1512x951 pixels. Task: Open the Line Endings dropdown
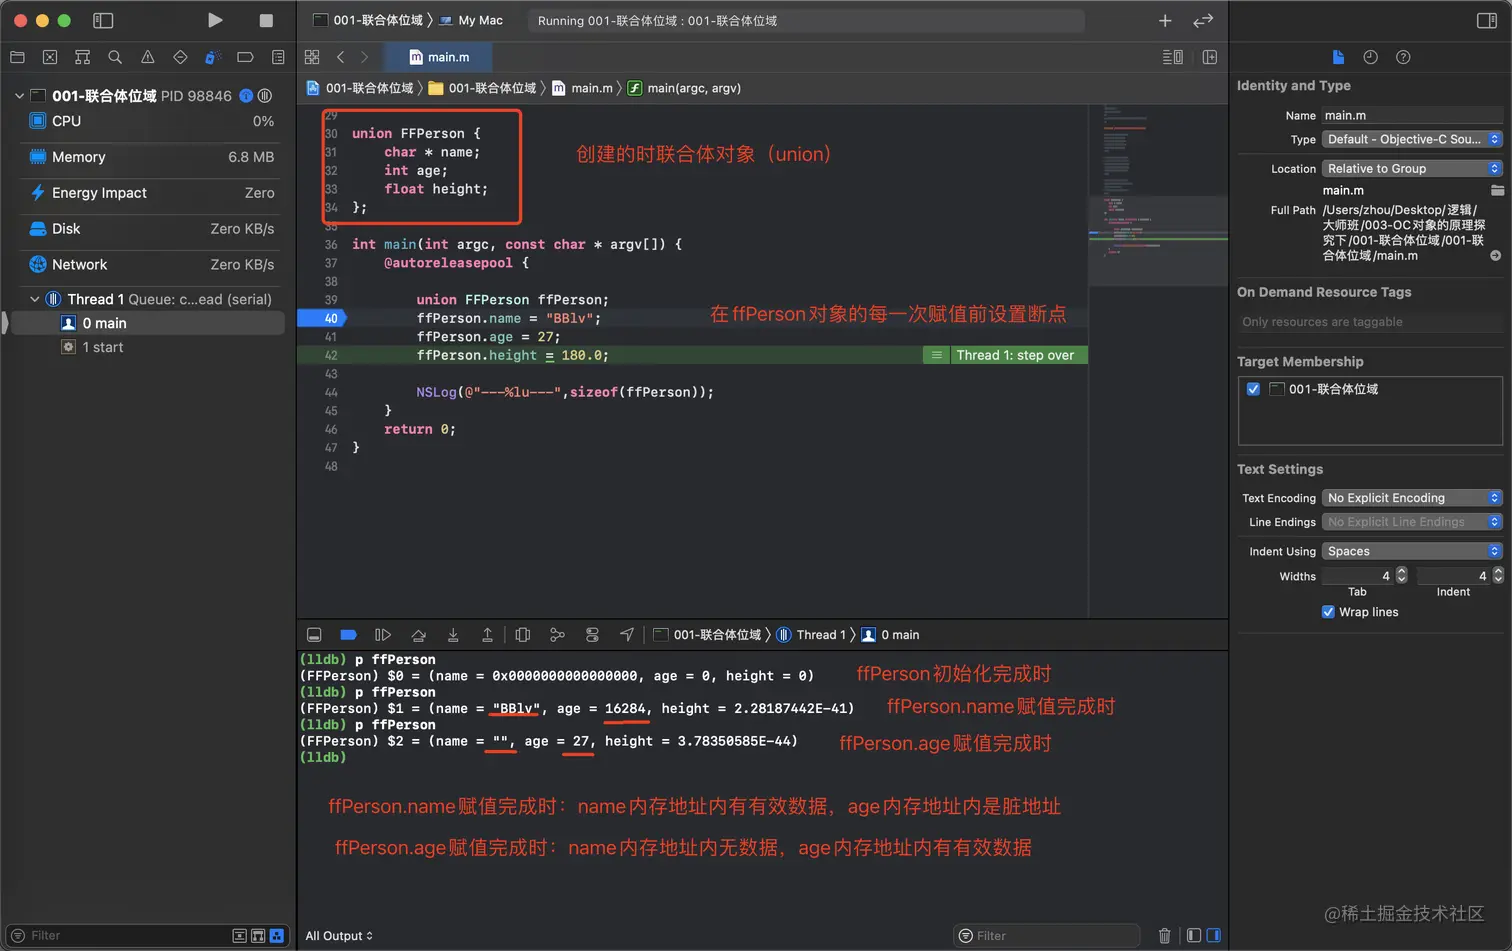pos(1412,522)
